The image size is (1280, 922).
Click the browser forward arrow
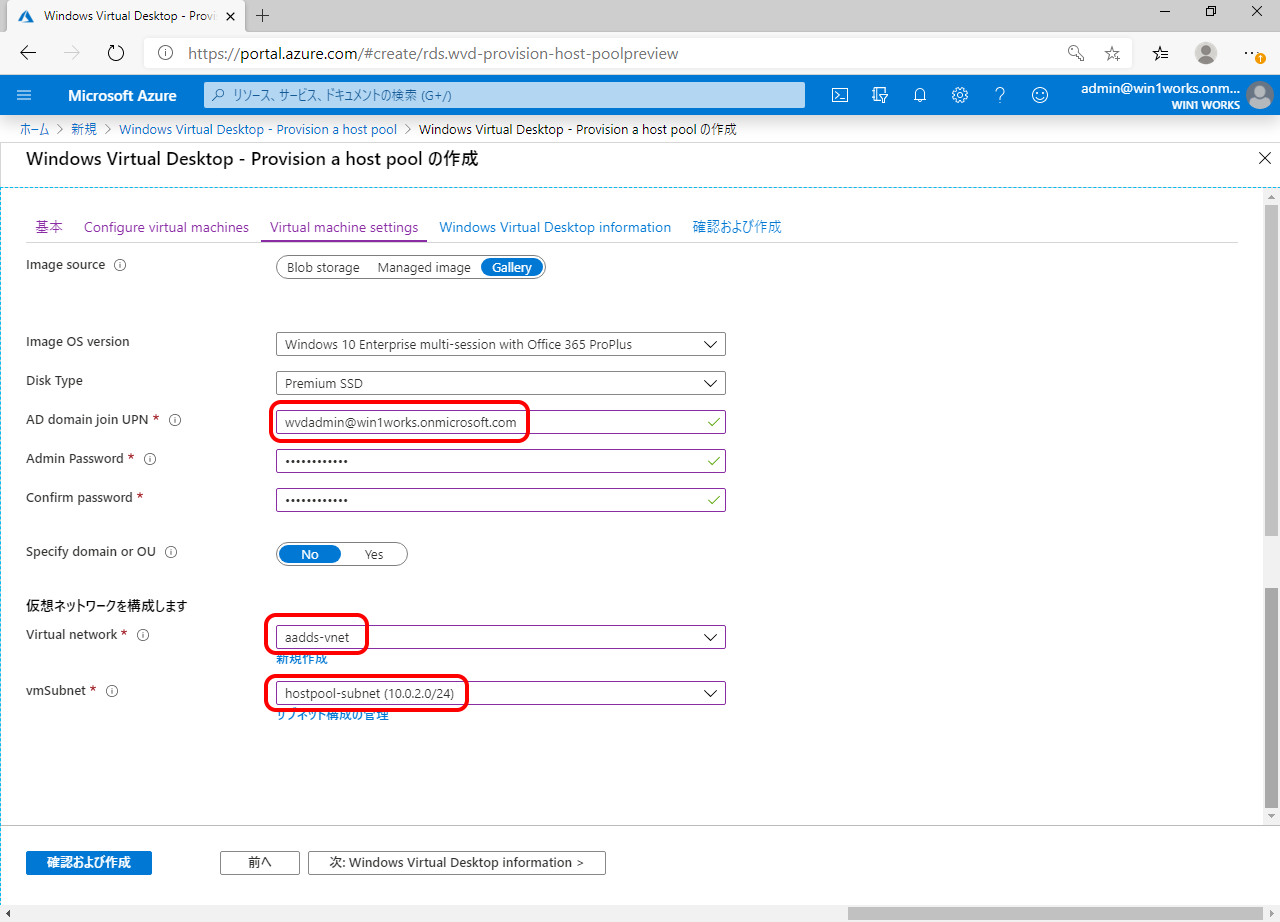tap(71, 53)
